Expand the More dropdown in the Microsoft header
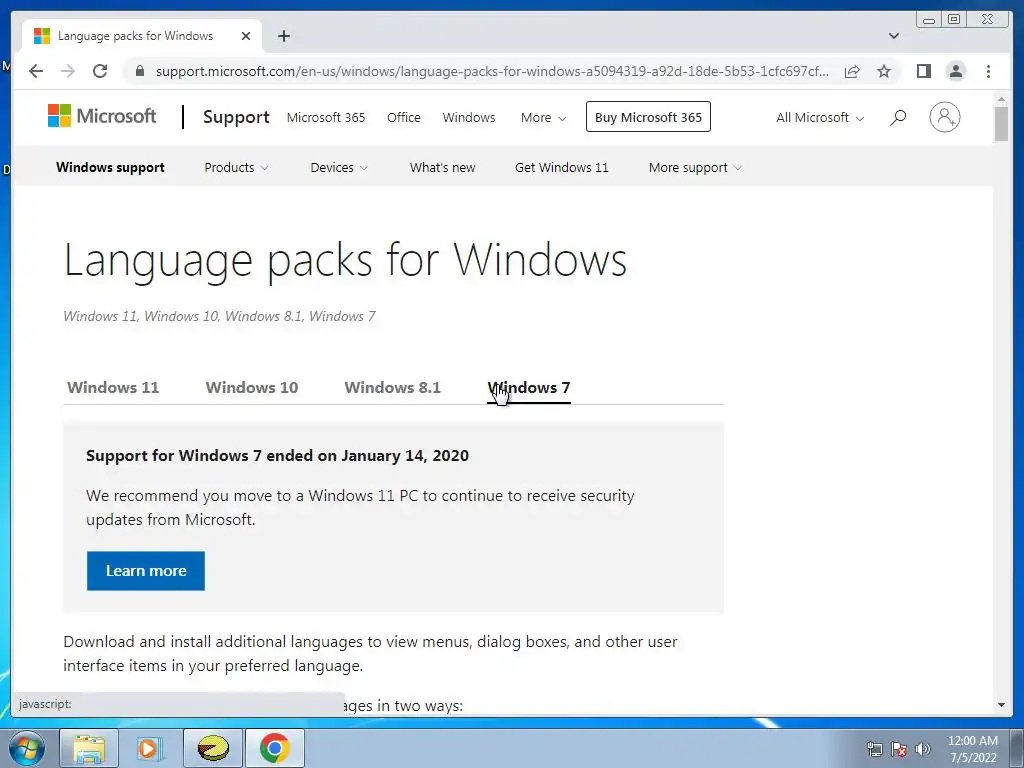The height and width of the screenshot is (768, 1024). pos(543,118)
